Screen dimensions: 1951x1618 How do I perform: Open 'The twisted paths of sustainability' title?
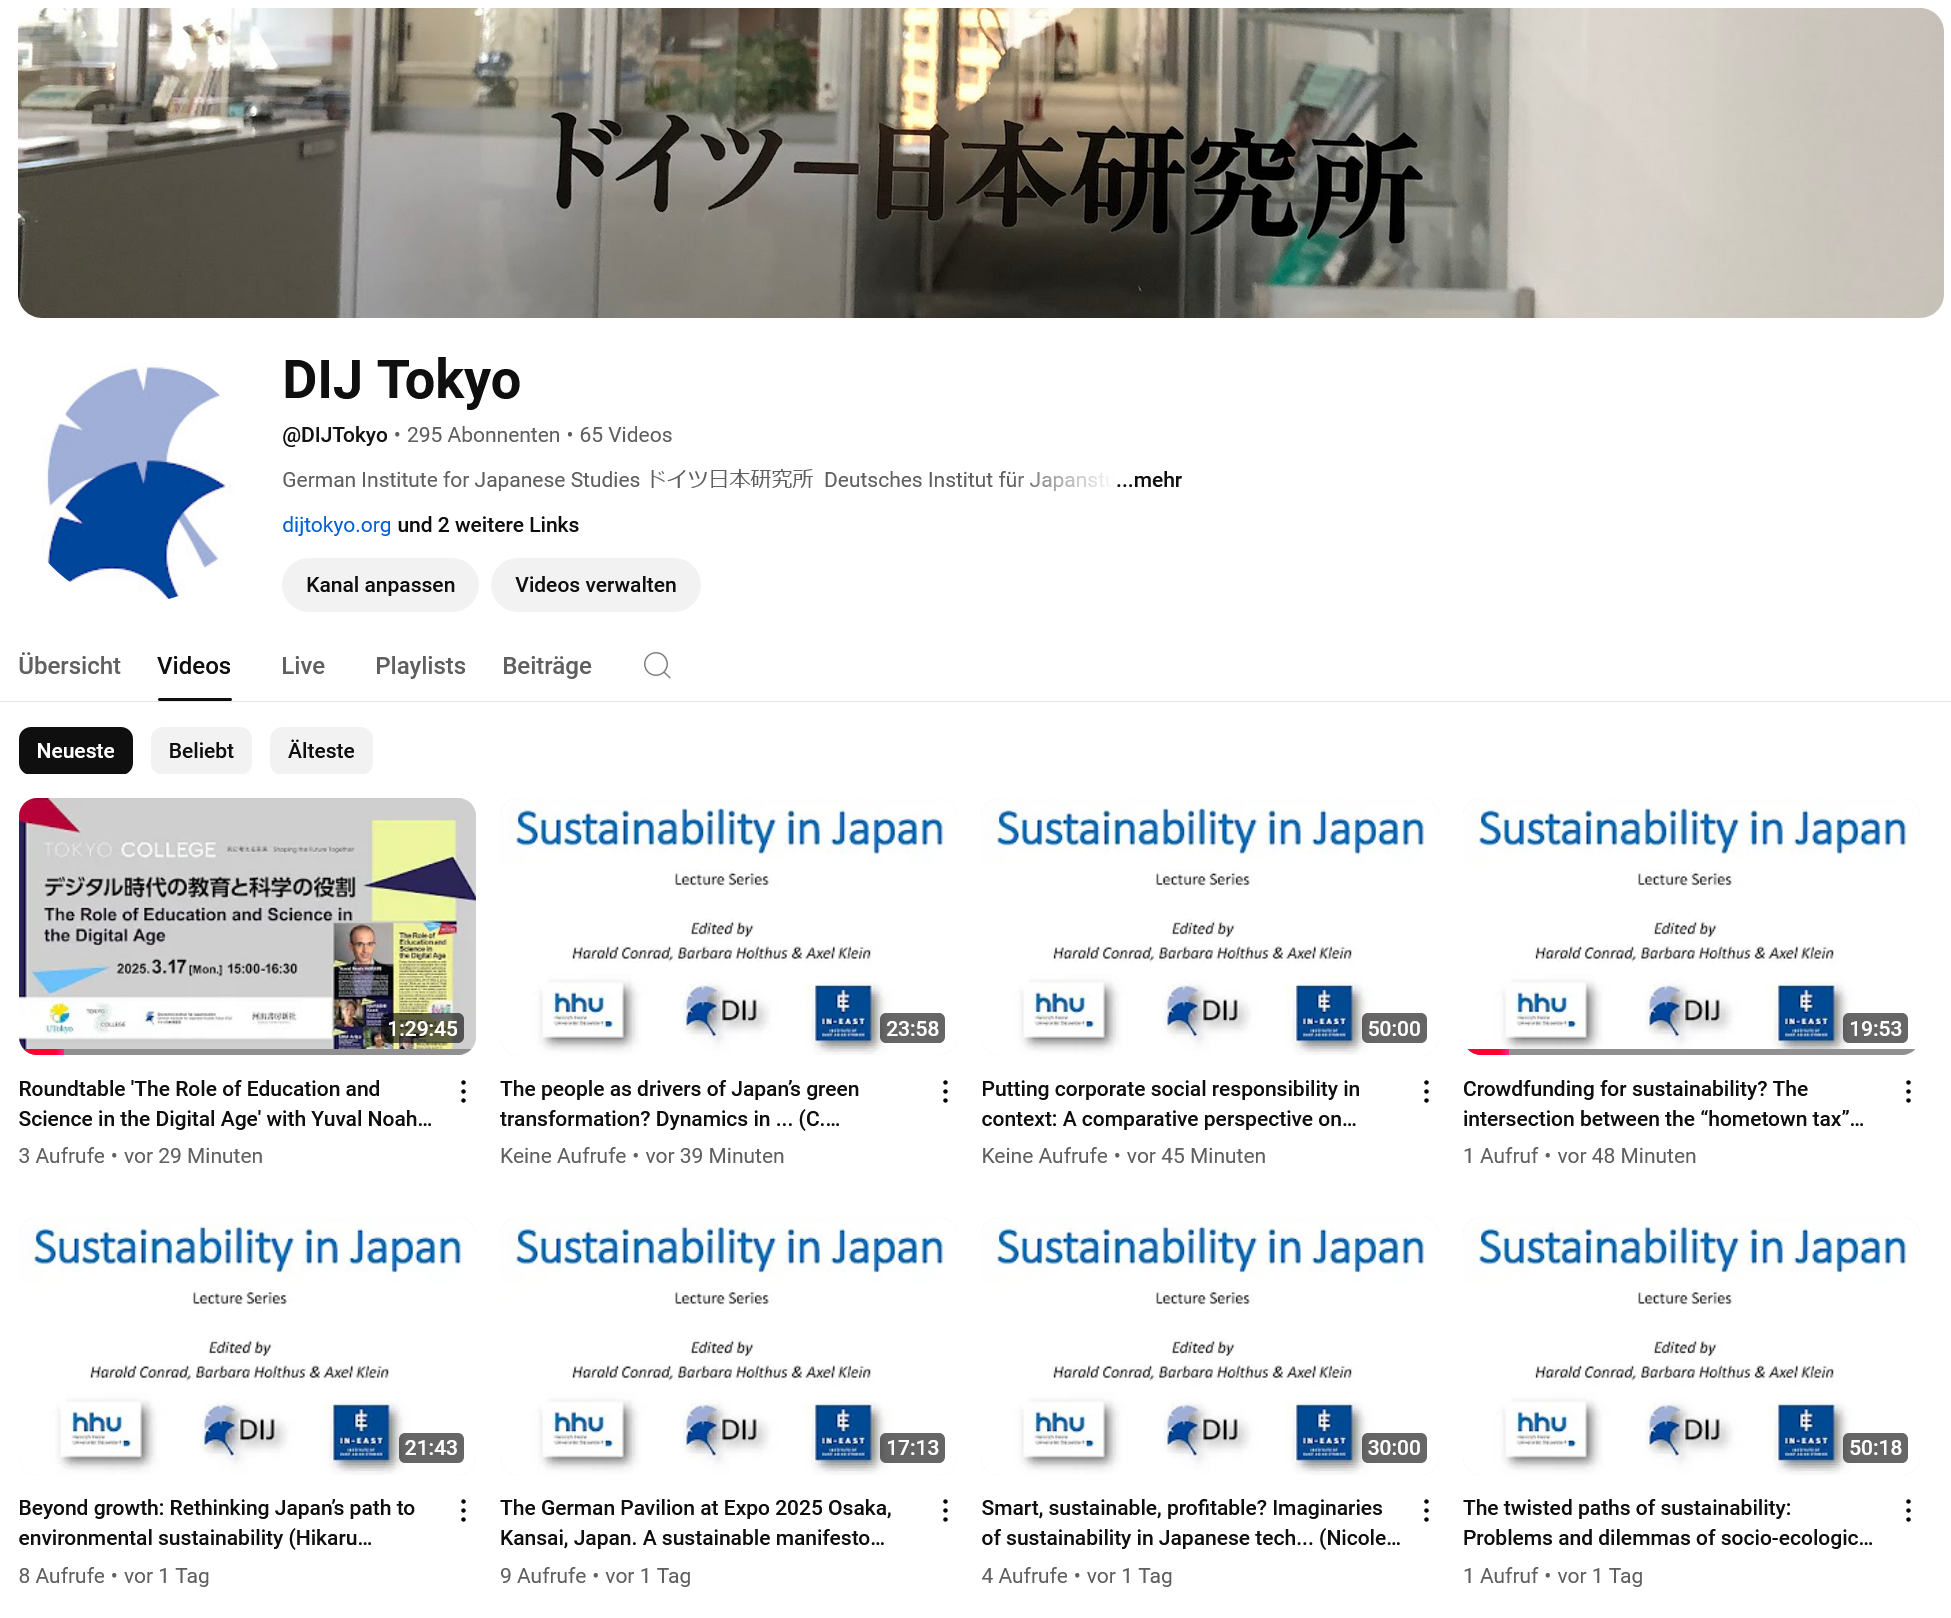point(1668,1523)
